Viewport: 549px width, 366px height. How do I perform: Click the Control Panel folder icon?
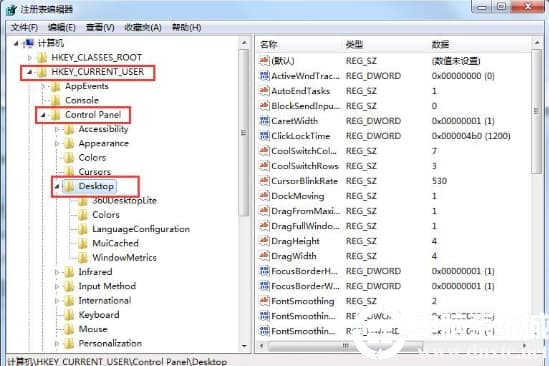pos(55,115)
